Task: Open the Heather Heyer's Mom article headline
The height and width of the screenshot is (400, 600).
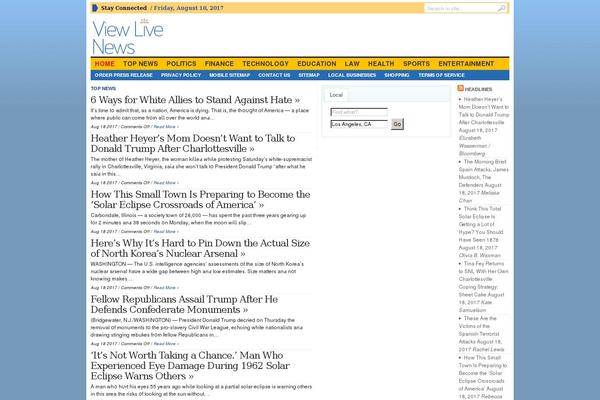Action: click(193, 144)
